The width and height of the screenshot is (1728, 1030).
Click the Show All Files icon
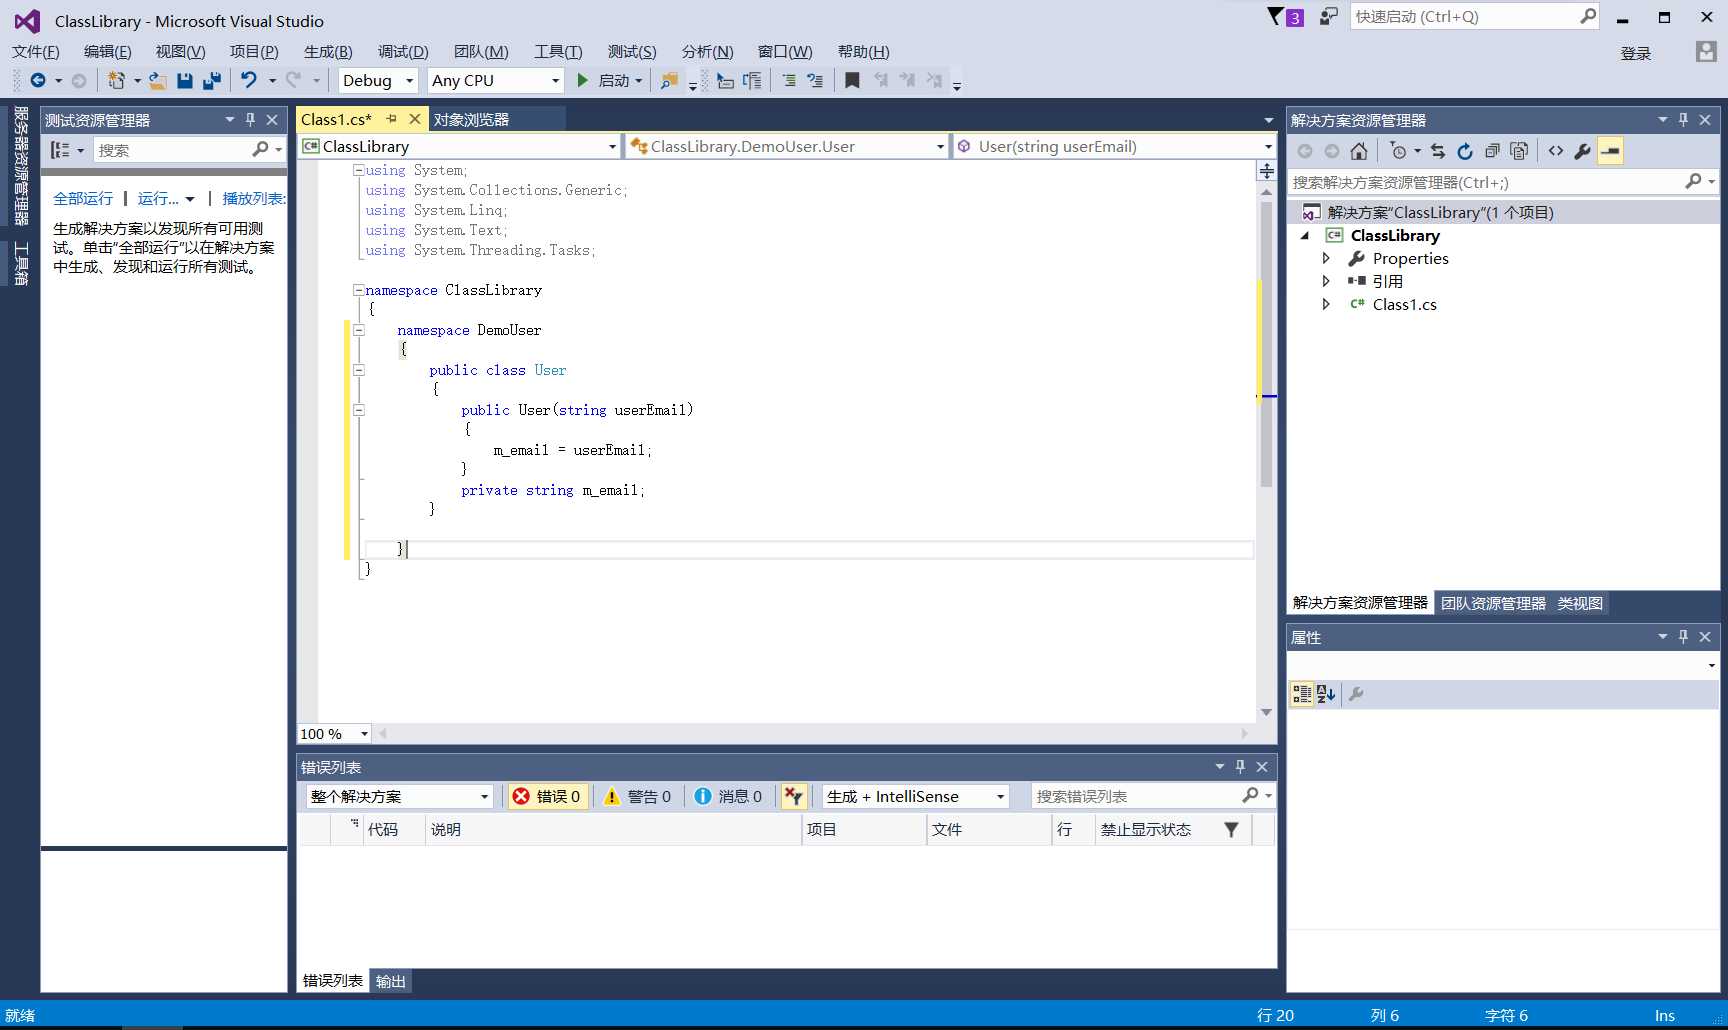(x=1519, y=151)
